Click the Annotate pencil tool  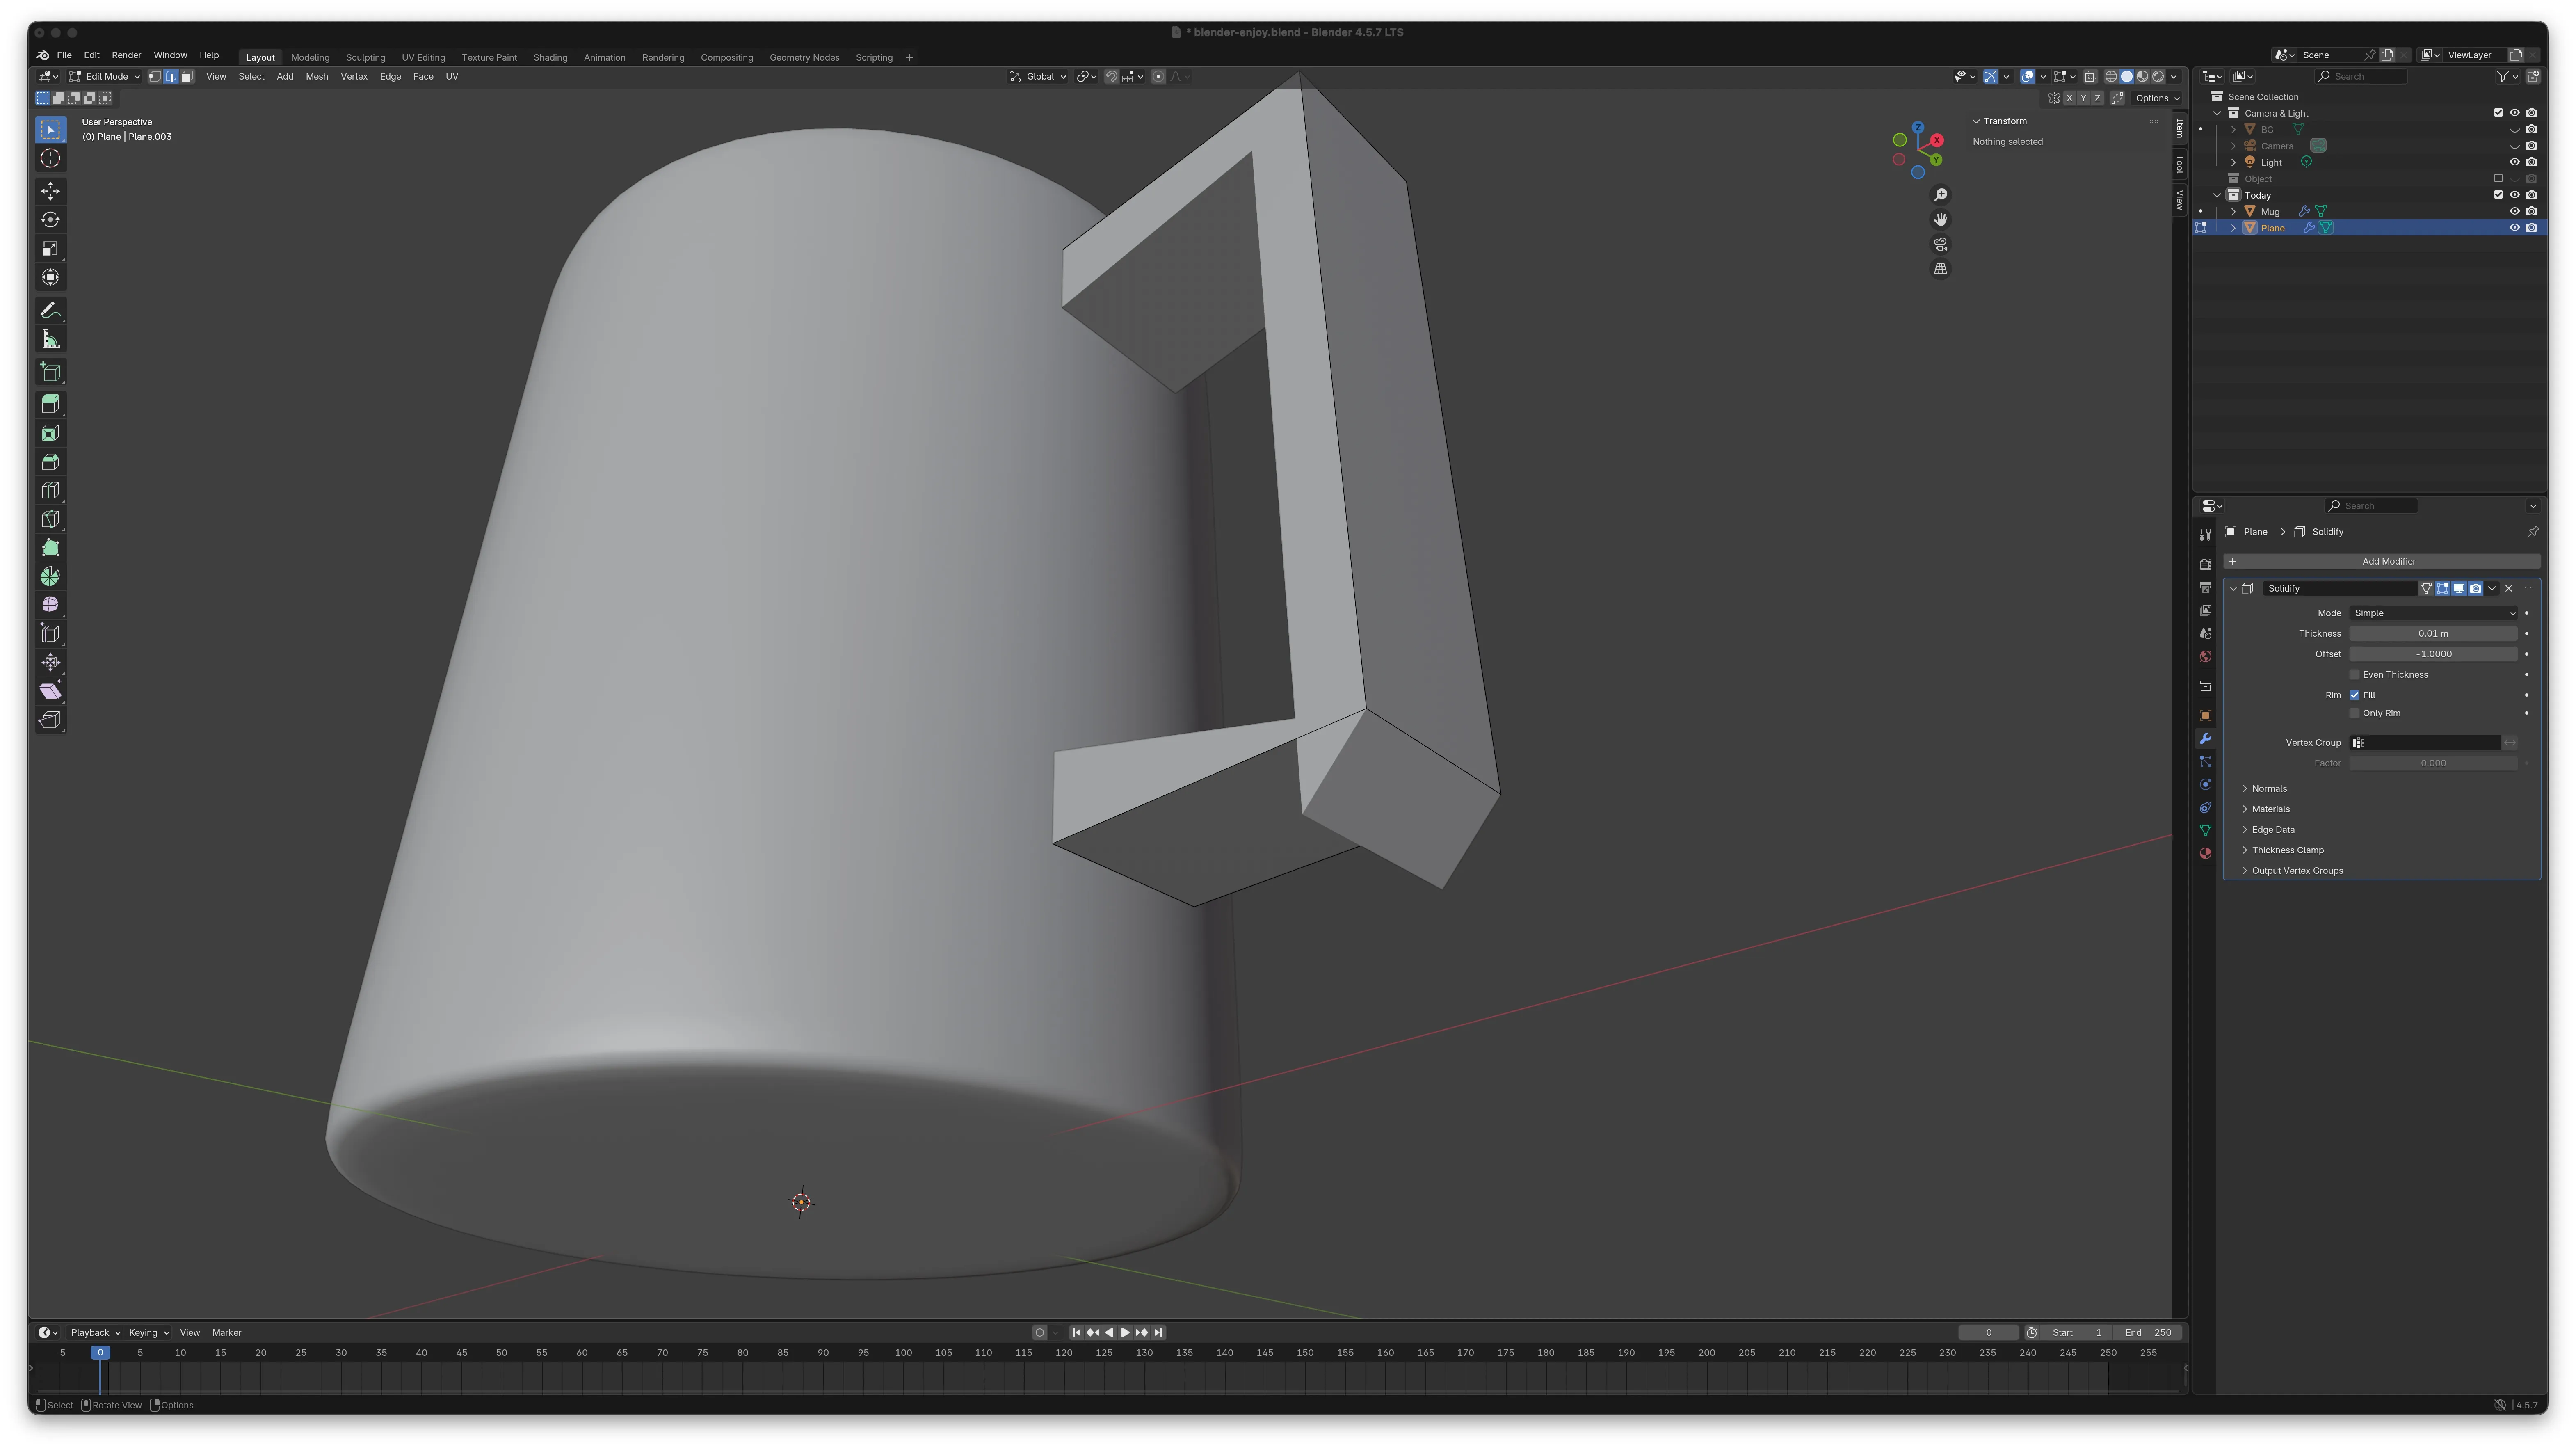50,311
